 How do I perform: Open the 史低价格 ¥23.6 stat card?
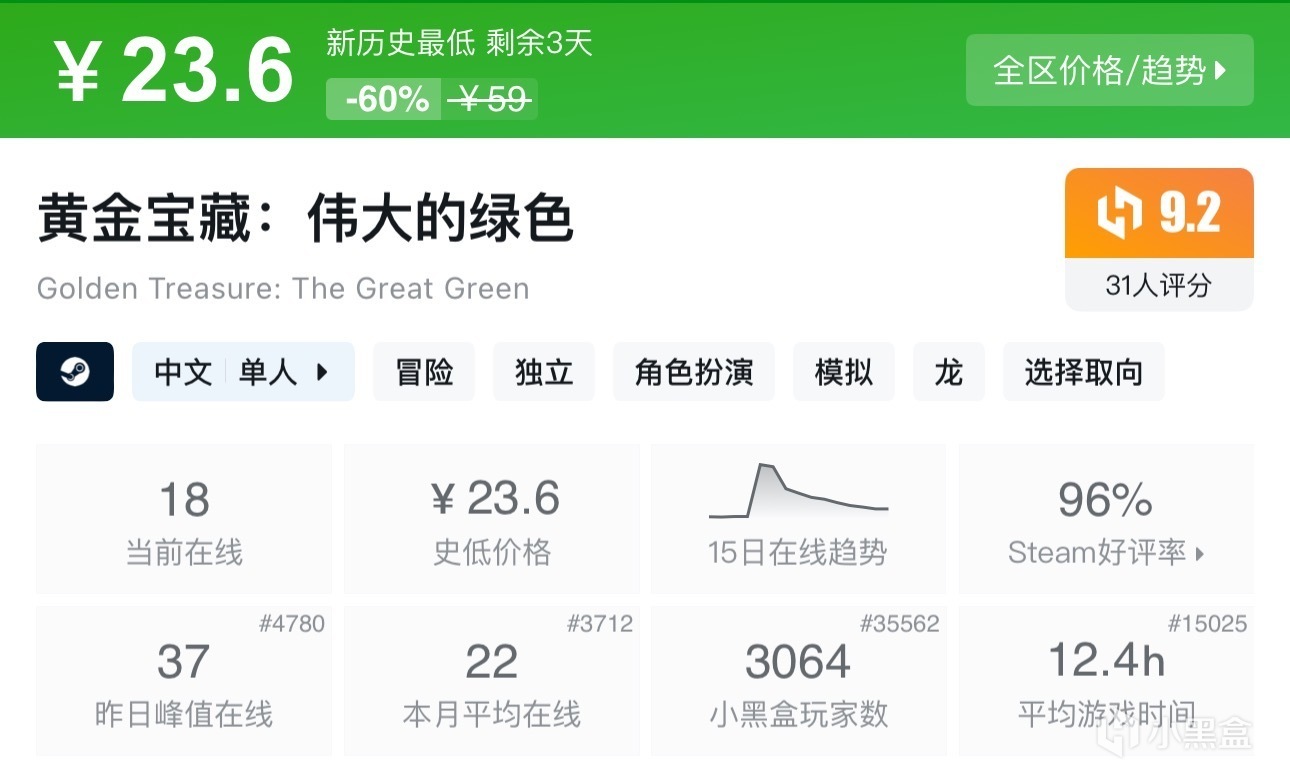[x=492, y=519]
